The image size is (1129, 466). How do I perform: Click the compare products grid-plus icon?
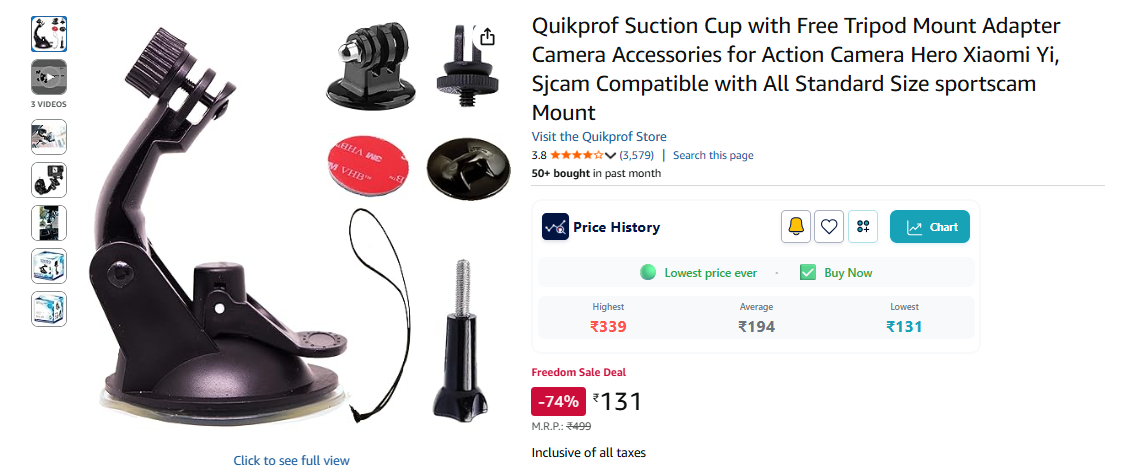863,227
